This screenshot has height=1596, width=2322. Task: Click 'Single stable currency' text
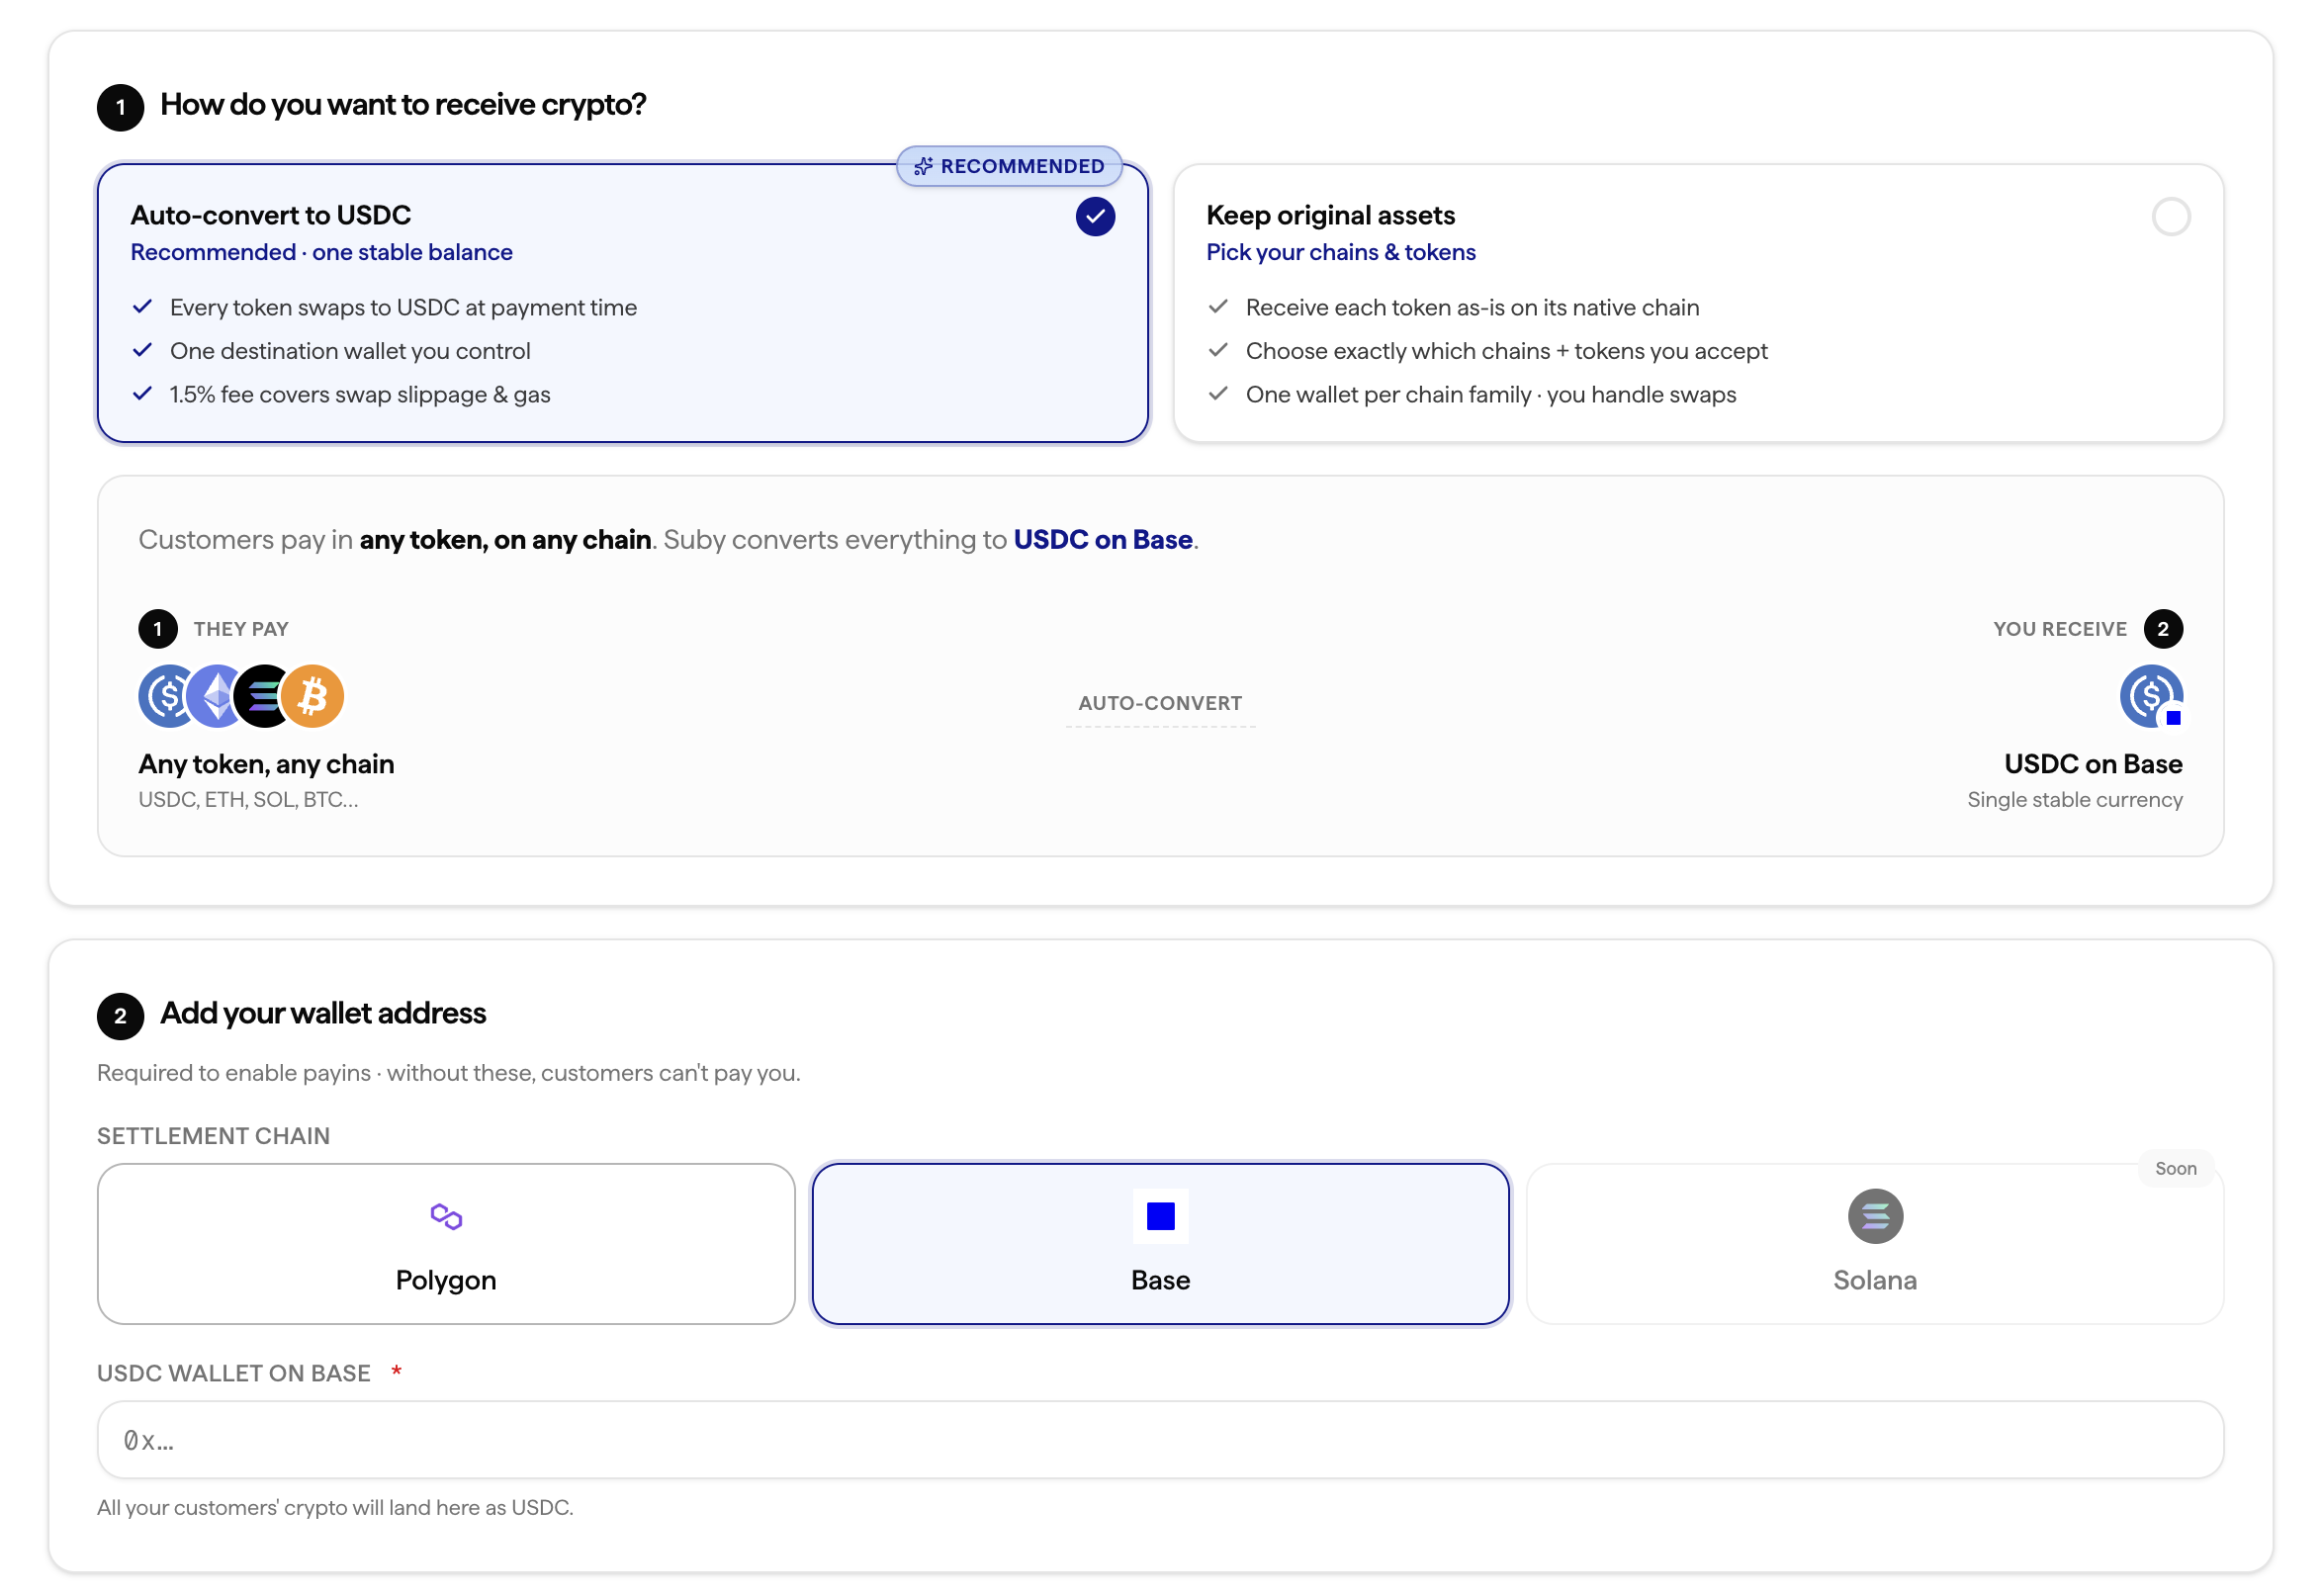[2074, 800]
